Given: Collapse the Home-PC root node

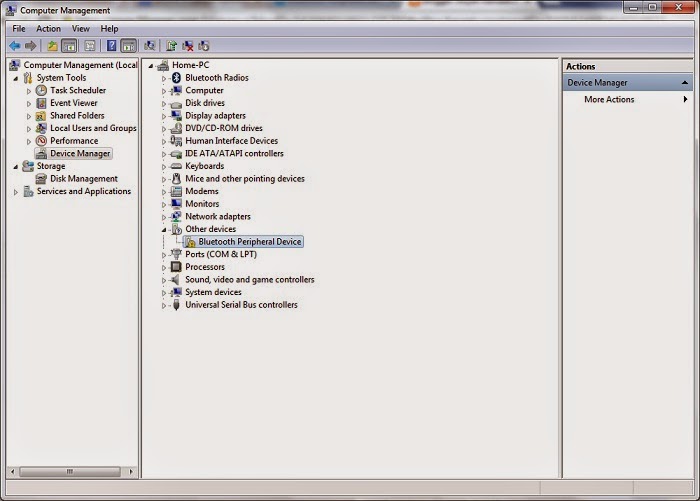Looking at the screenshot, I should 151,66.
